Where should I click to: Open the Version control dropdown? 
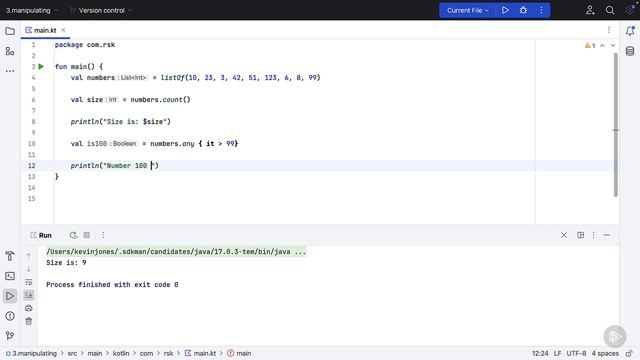pyautogui.click(x=101, y=10)
